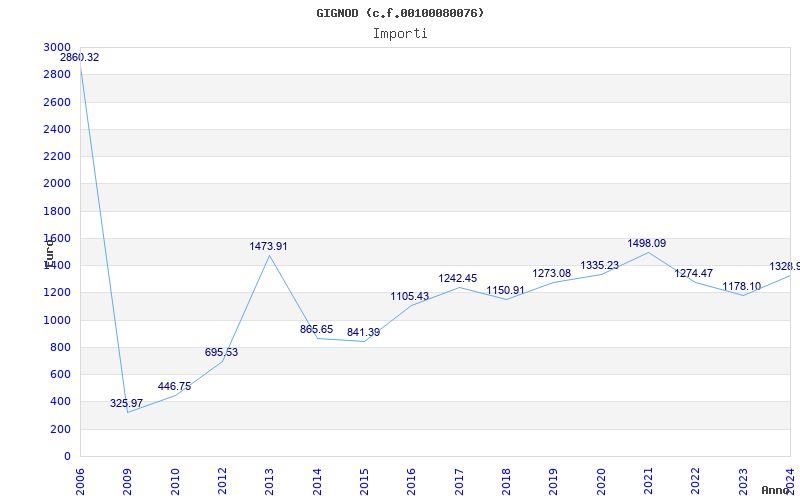Click the 0 y-axis tick label

(67, 457)
